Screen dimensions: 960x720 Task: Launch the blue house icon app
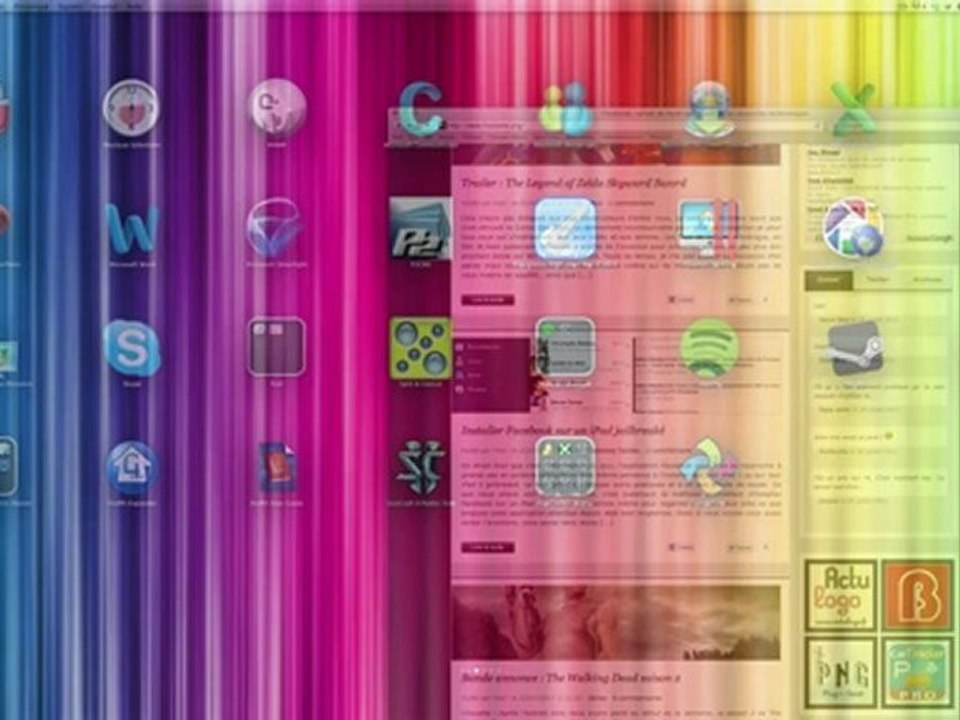[132, 469]
